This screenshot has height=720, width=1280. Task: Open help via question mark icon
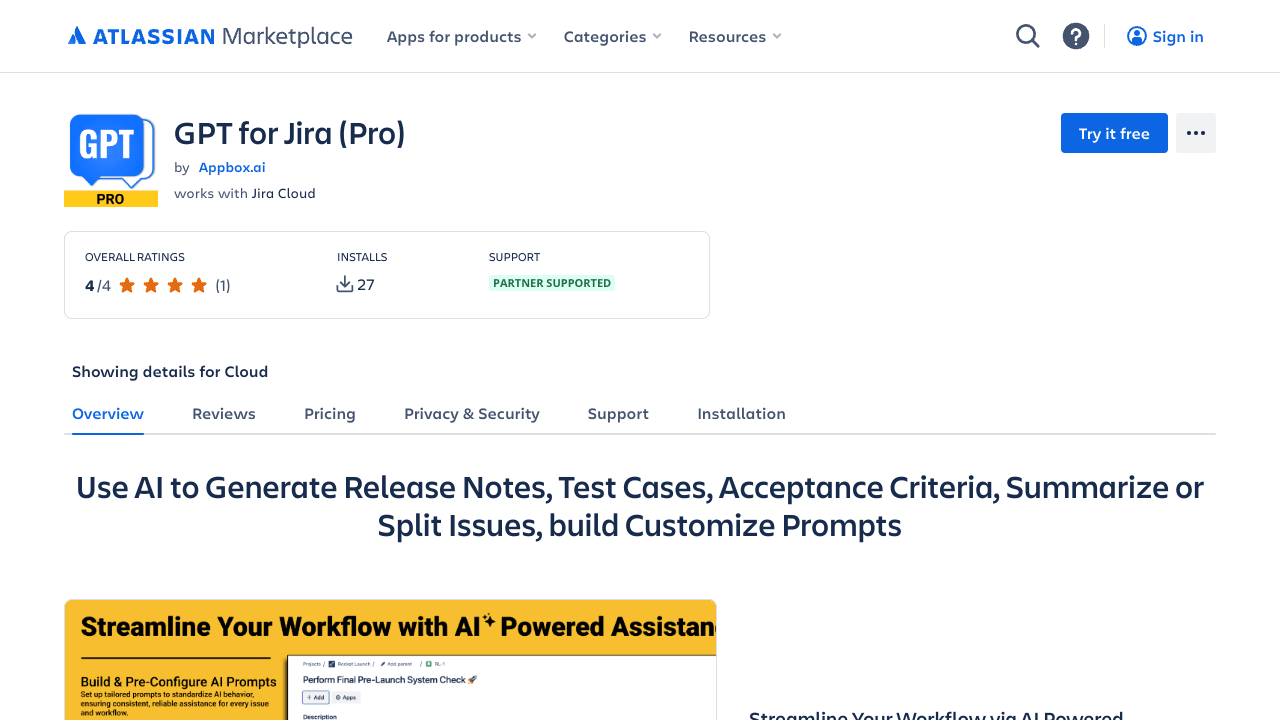1075,35
